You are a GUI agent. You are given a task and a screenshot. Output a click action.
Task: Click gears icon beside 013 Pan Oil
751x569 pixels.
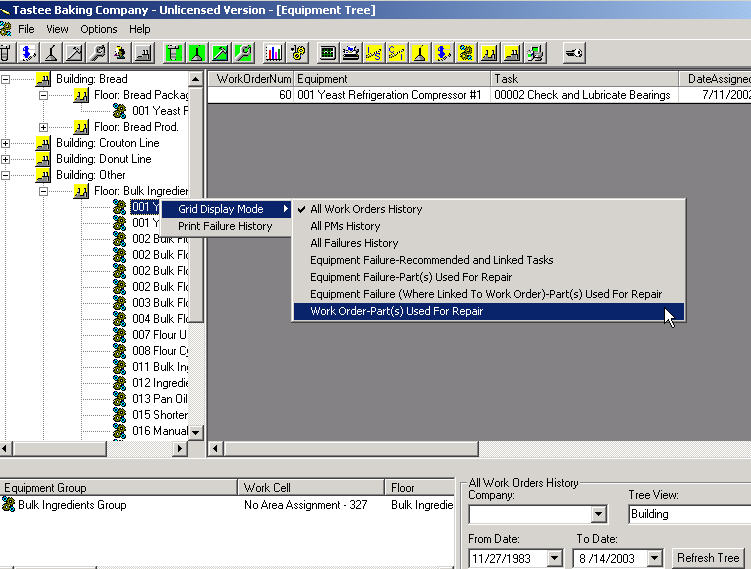click(119, 399)
